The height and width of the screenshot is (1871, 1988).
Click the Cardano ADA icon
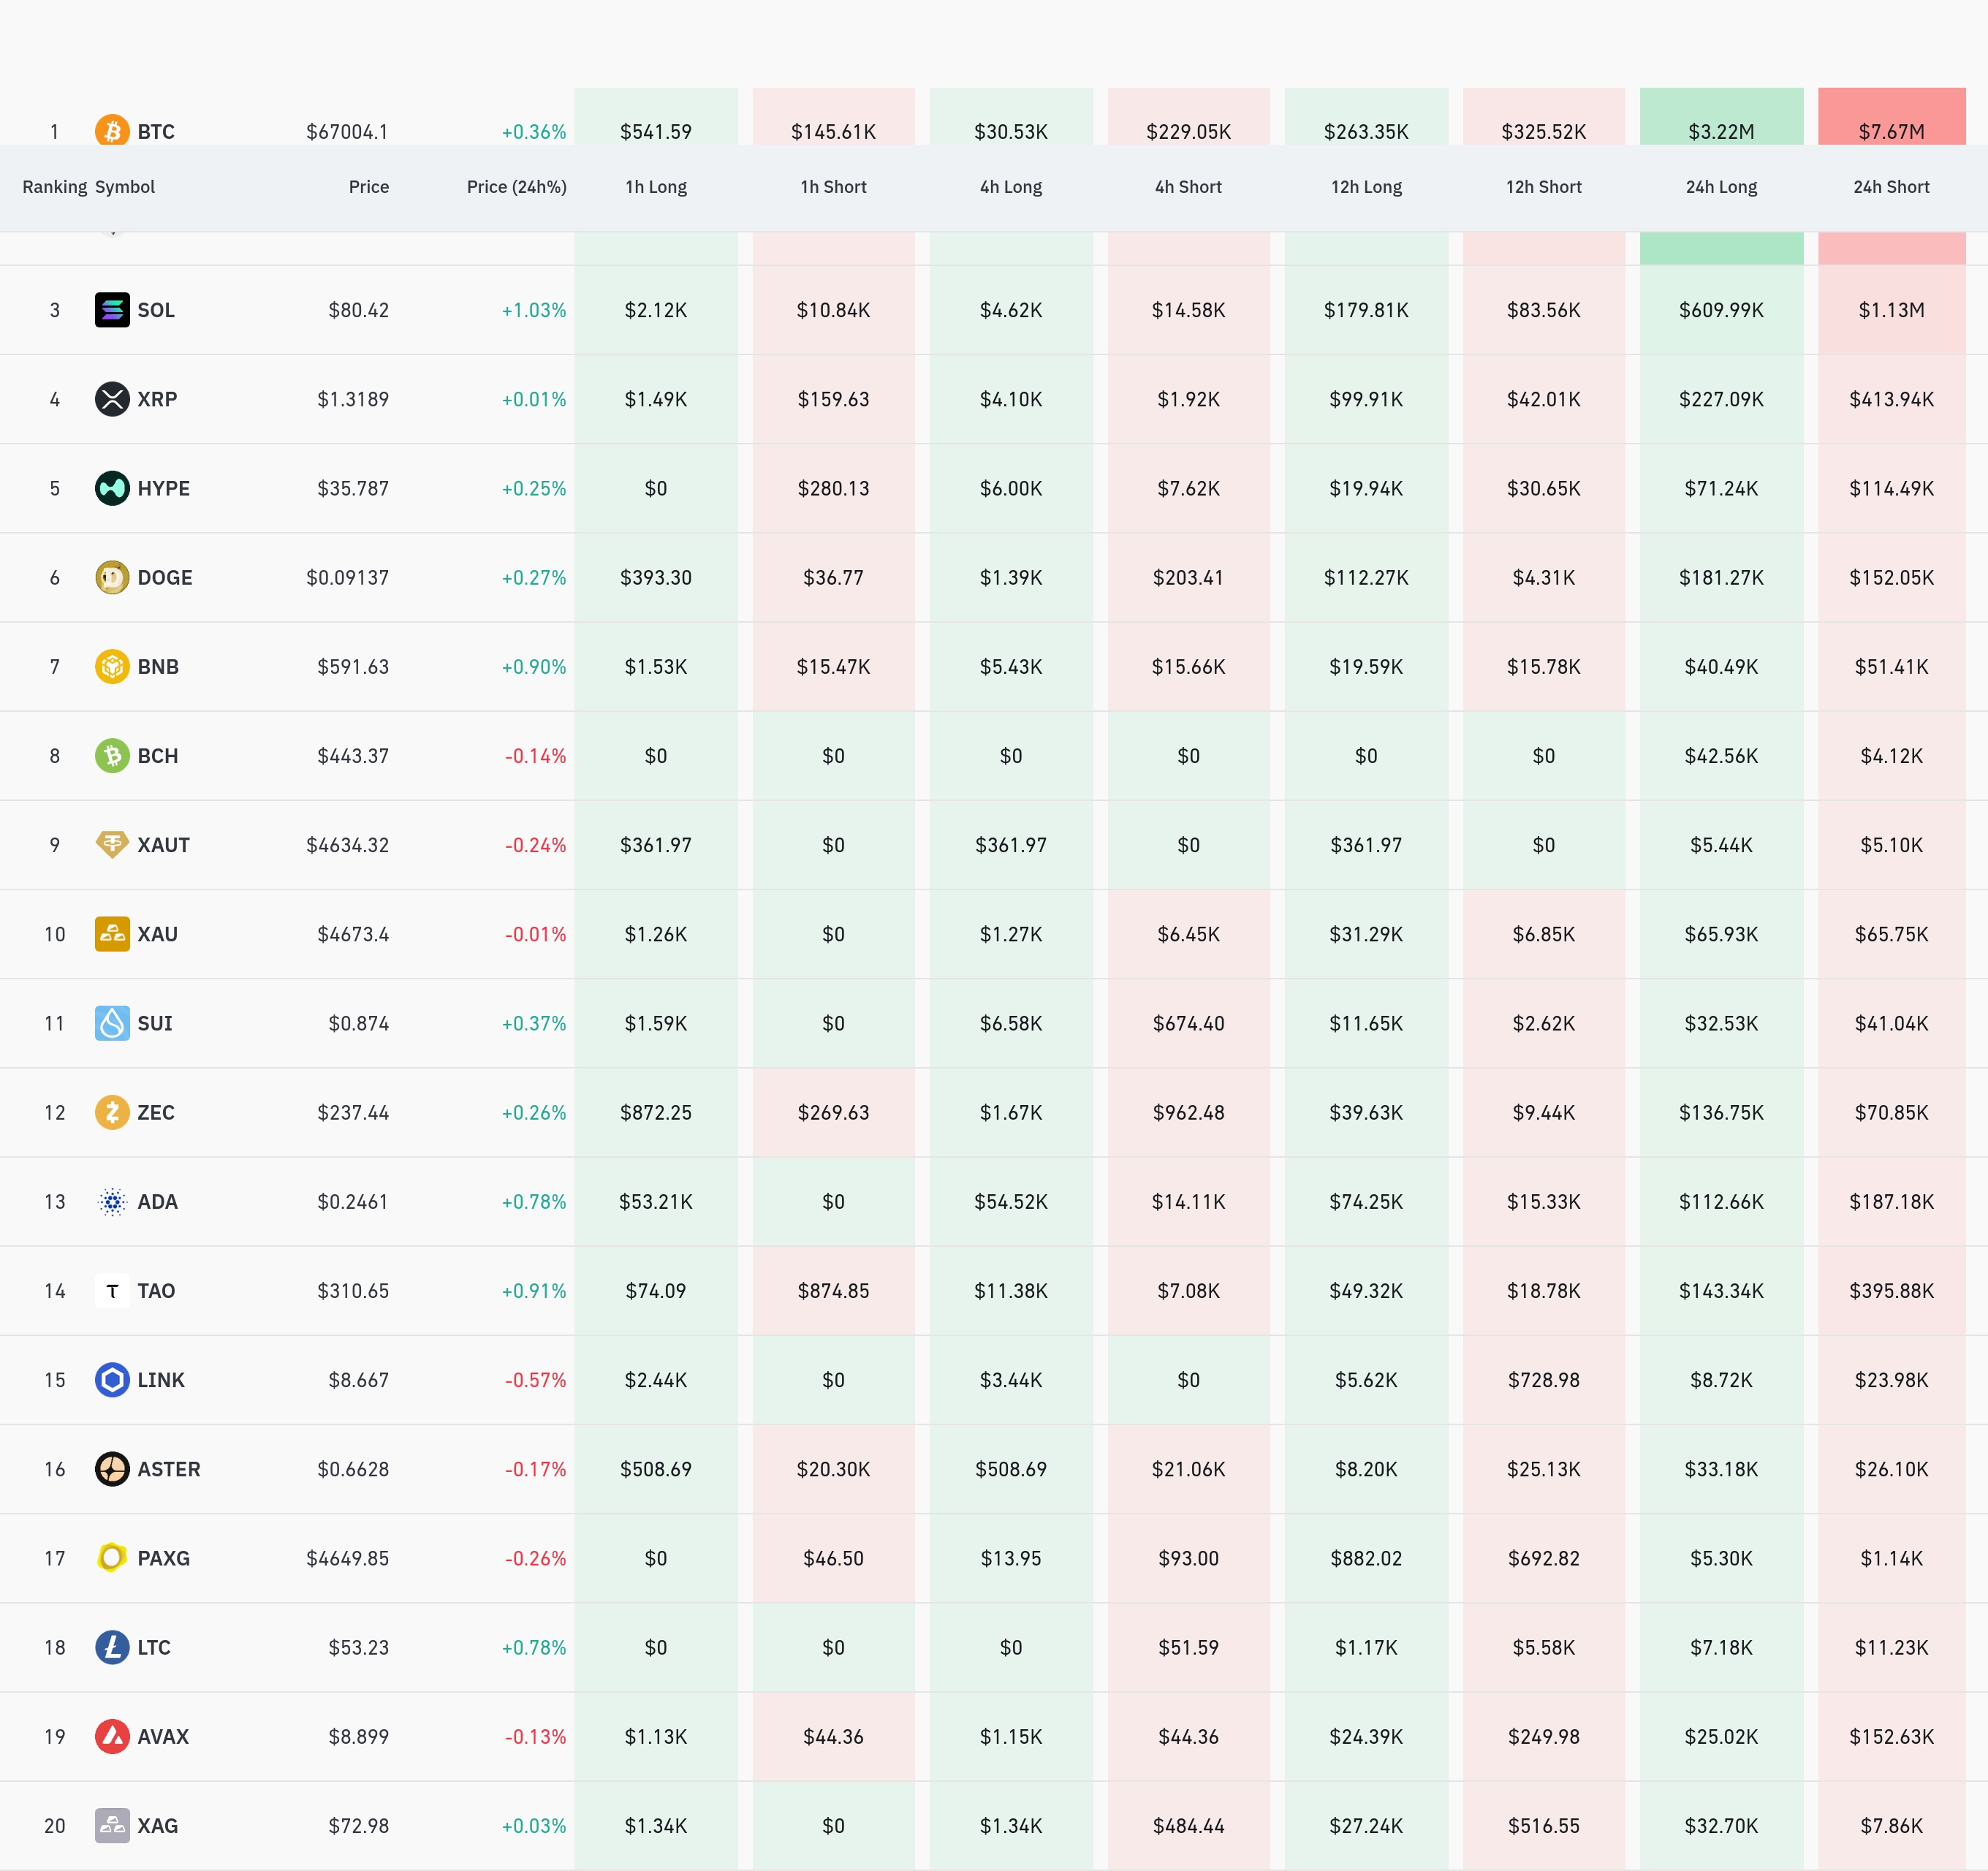tap(112, 1202)
